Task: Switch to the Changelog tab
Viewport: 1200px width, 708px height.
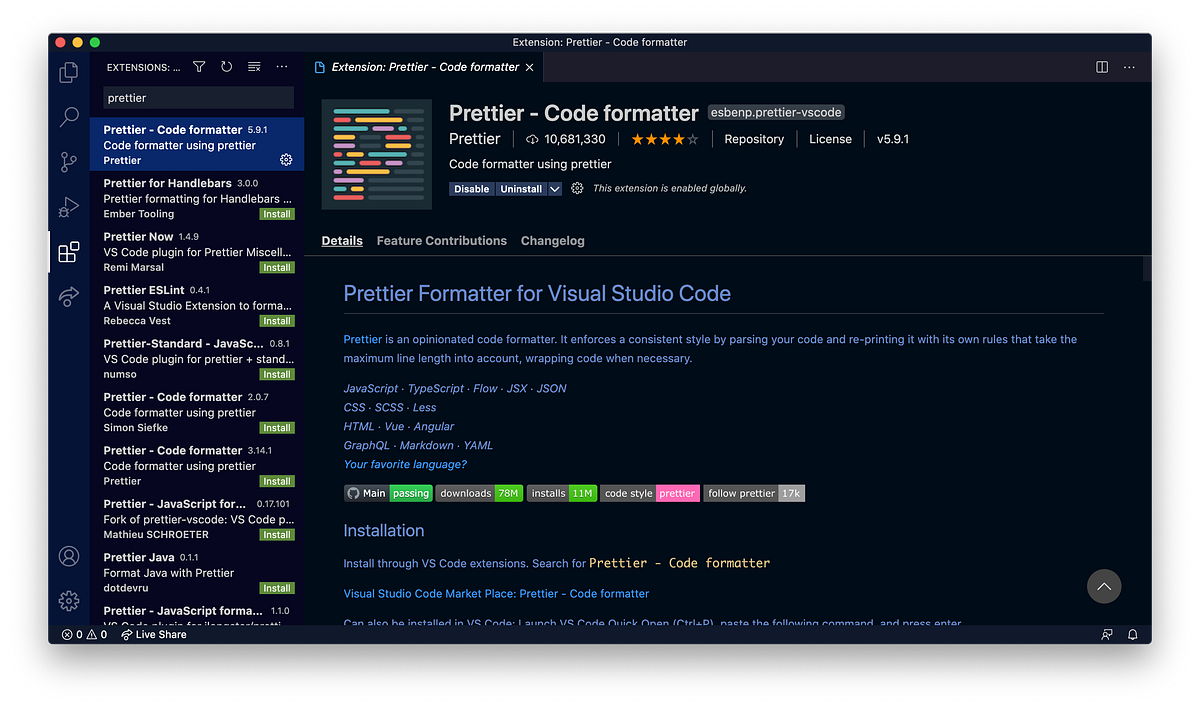Action: (x=552, y=240)
